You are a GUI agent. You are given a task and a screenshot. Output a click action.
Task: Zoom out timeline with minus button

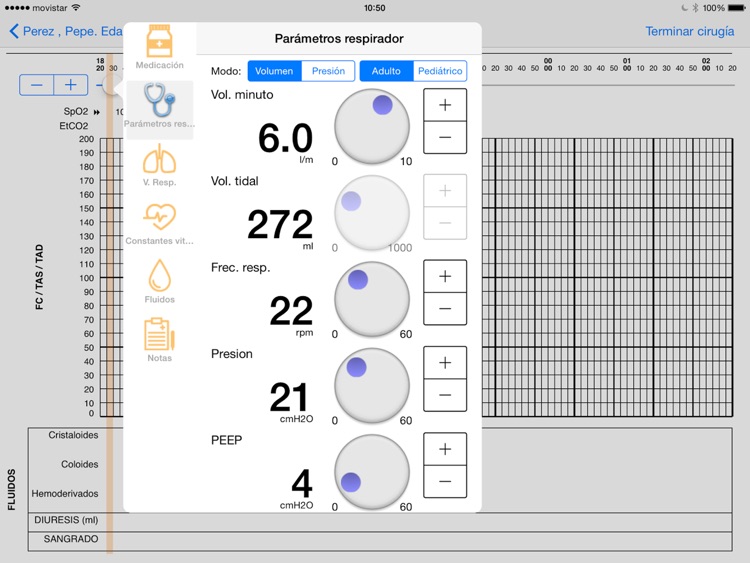(x=36, y=85)
